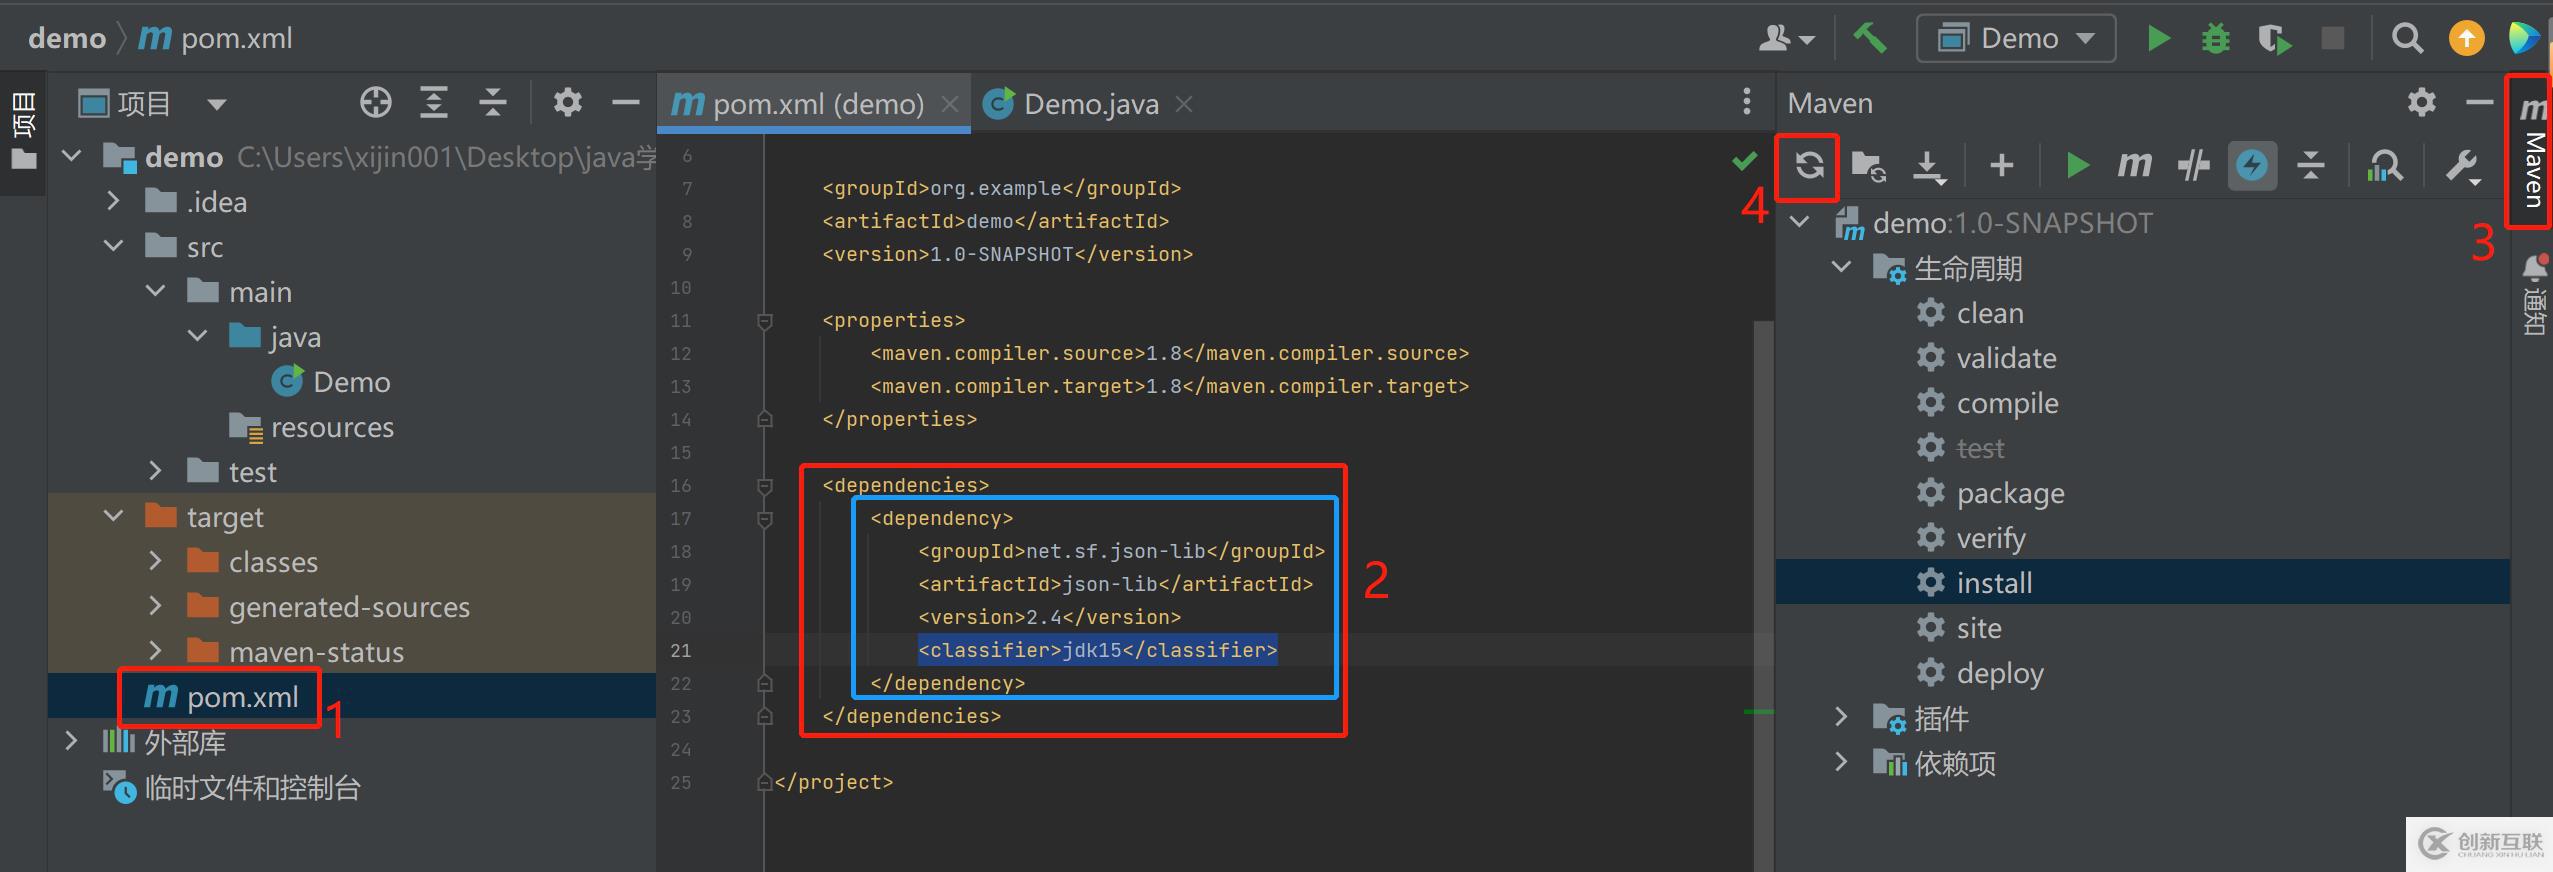Image resolution: width=2553 pixels, height=872 pixels.
Task: Open 临时文件和控制台 node
Action: tap(232, 787)
